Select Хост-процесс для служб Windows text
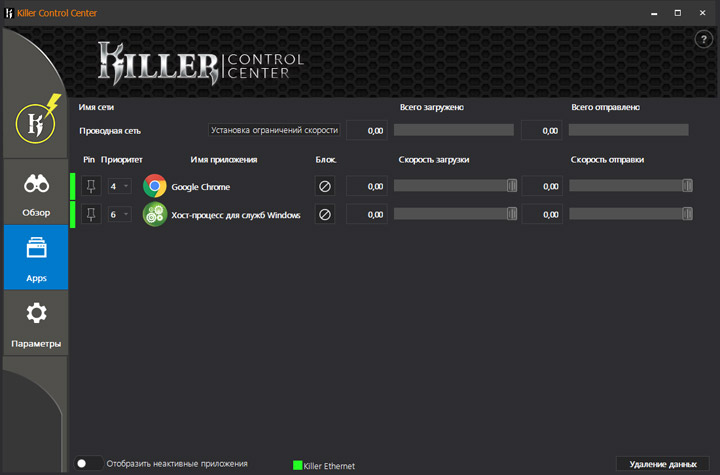 coord(236,215)
